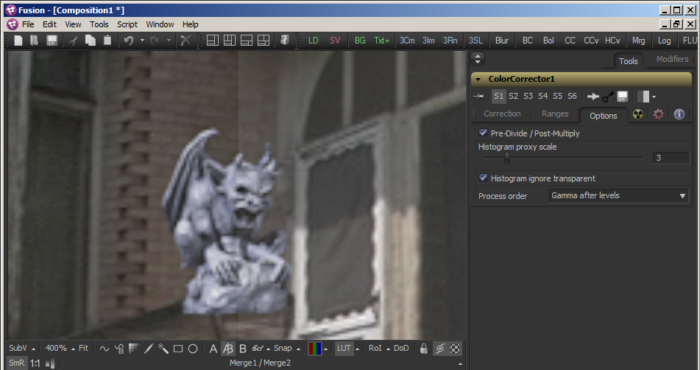Screen dimensions: 700x370
Task: Select the first window layout icon
Action: (x=212, y=41)
